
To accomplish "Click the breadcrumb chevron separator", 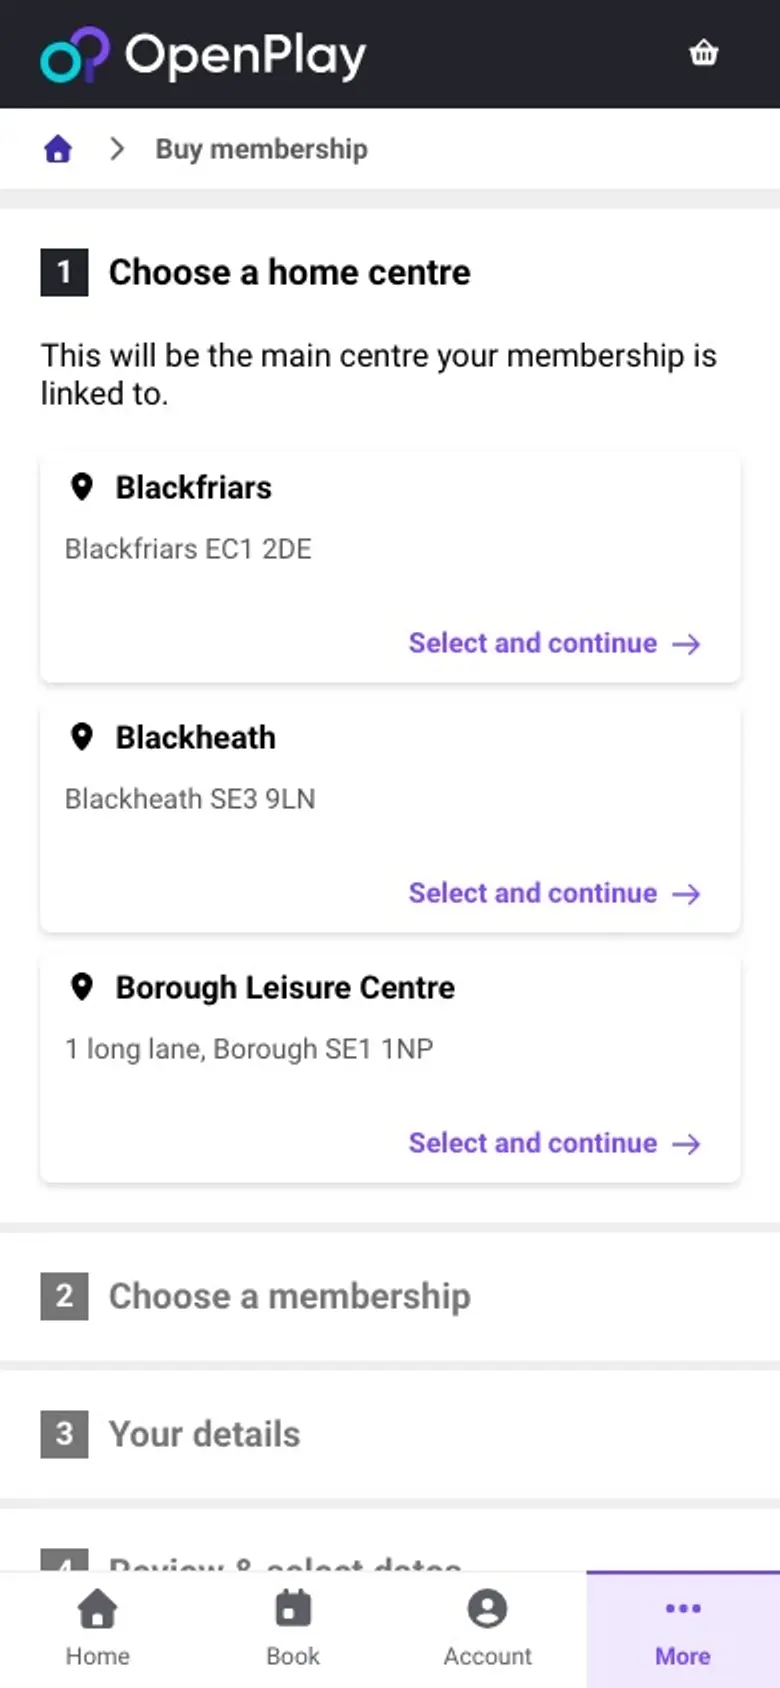I will click(117, 149).
